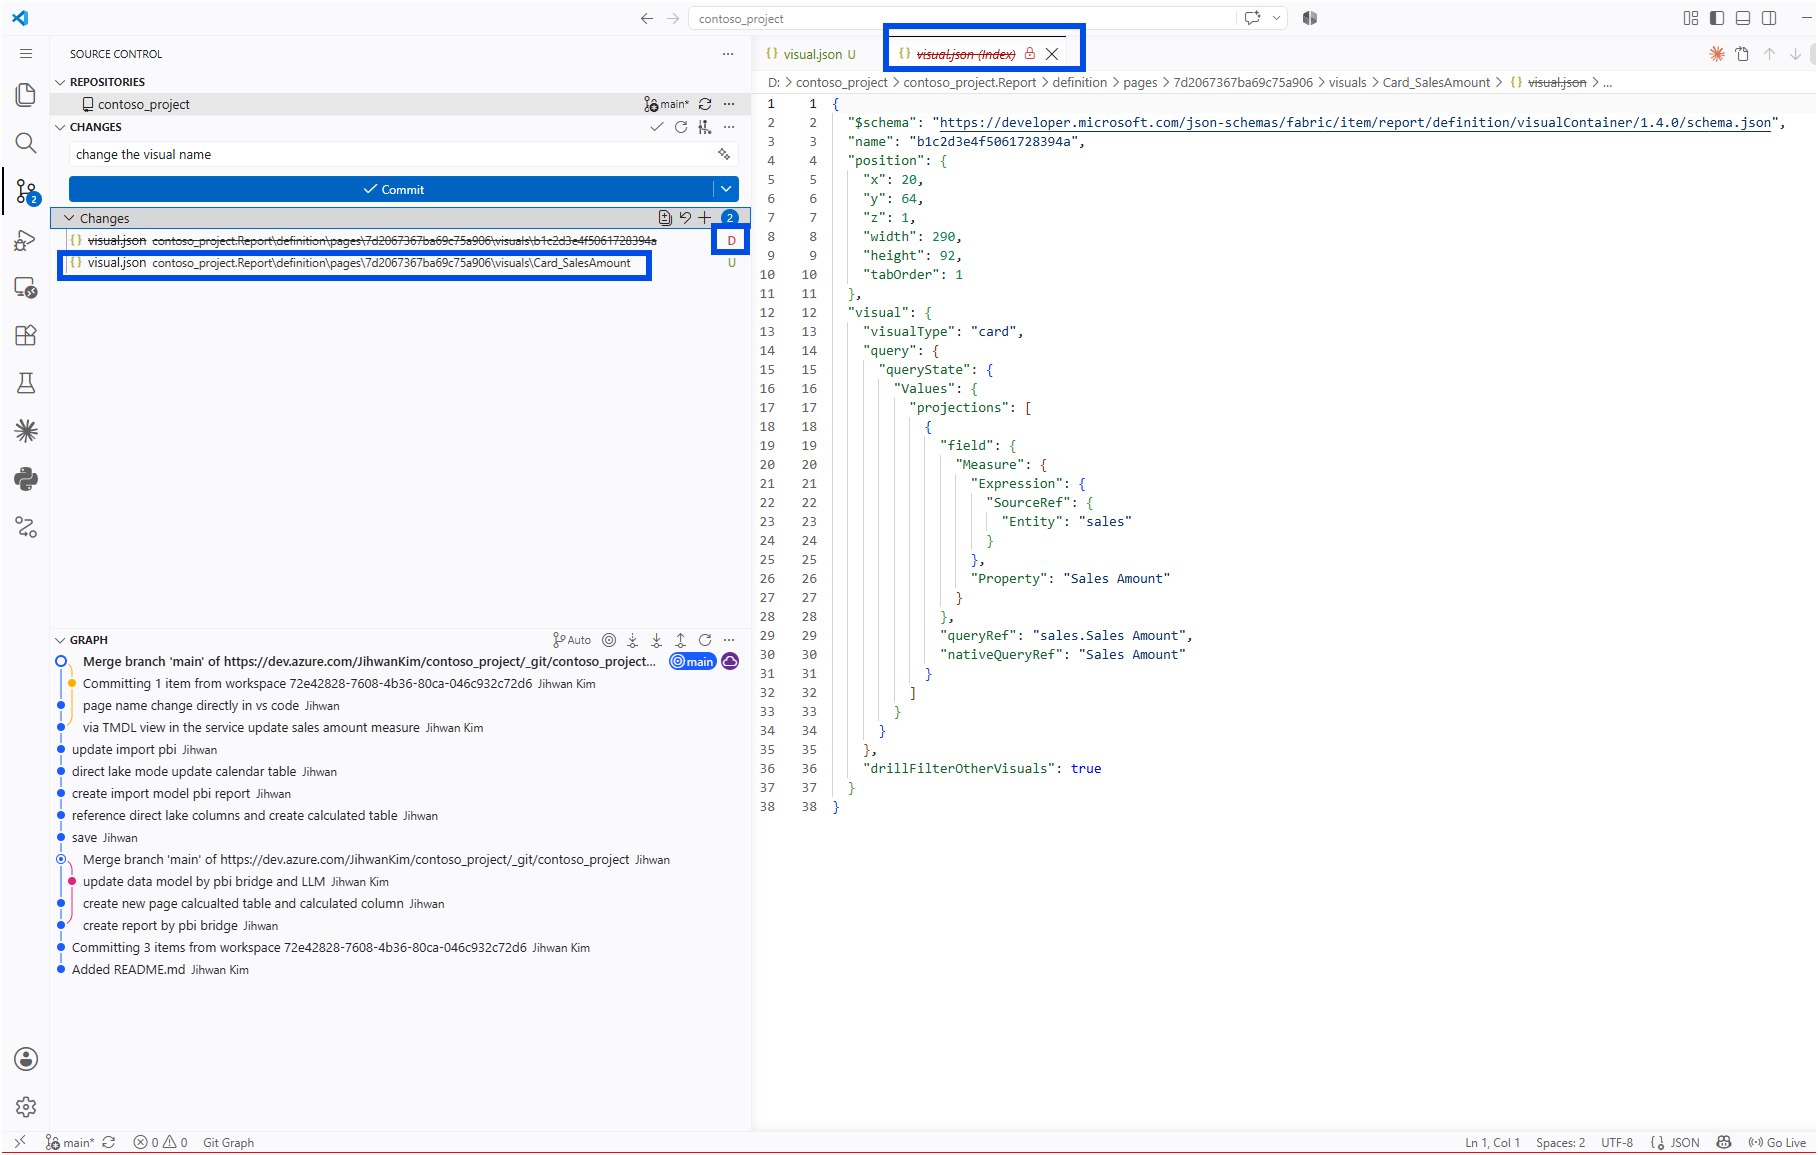Open the Search view
Viewport: 1818px width, 1155px height.
click(x=26, y=143)
